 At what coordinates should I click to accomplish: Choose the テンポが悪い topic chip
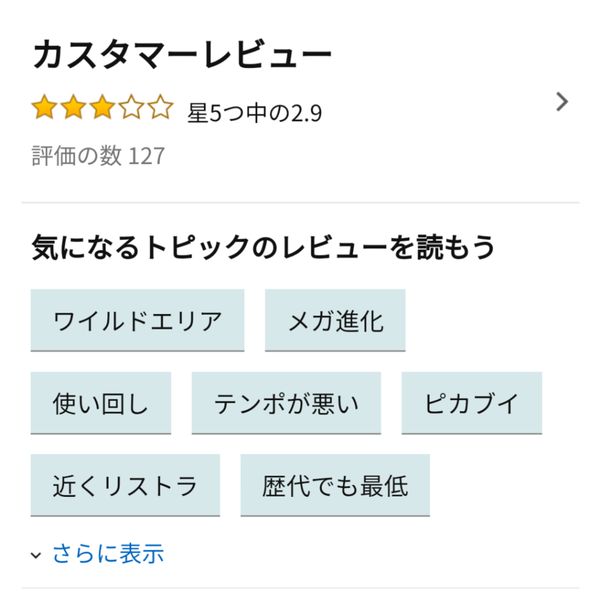point(286,403)
